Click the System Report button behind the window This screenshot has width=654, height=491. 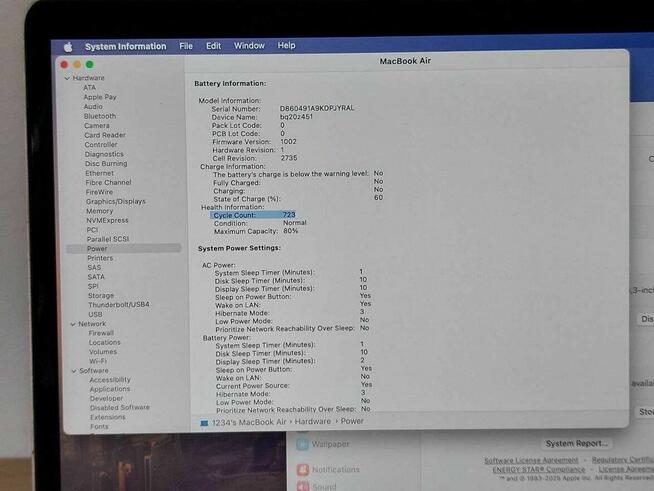pyautogui.click(x=576, y=443)
